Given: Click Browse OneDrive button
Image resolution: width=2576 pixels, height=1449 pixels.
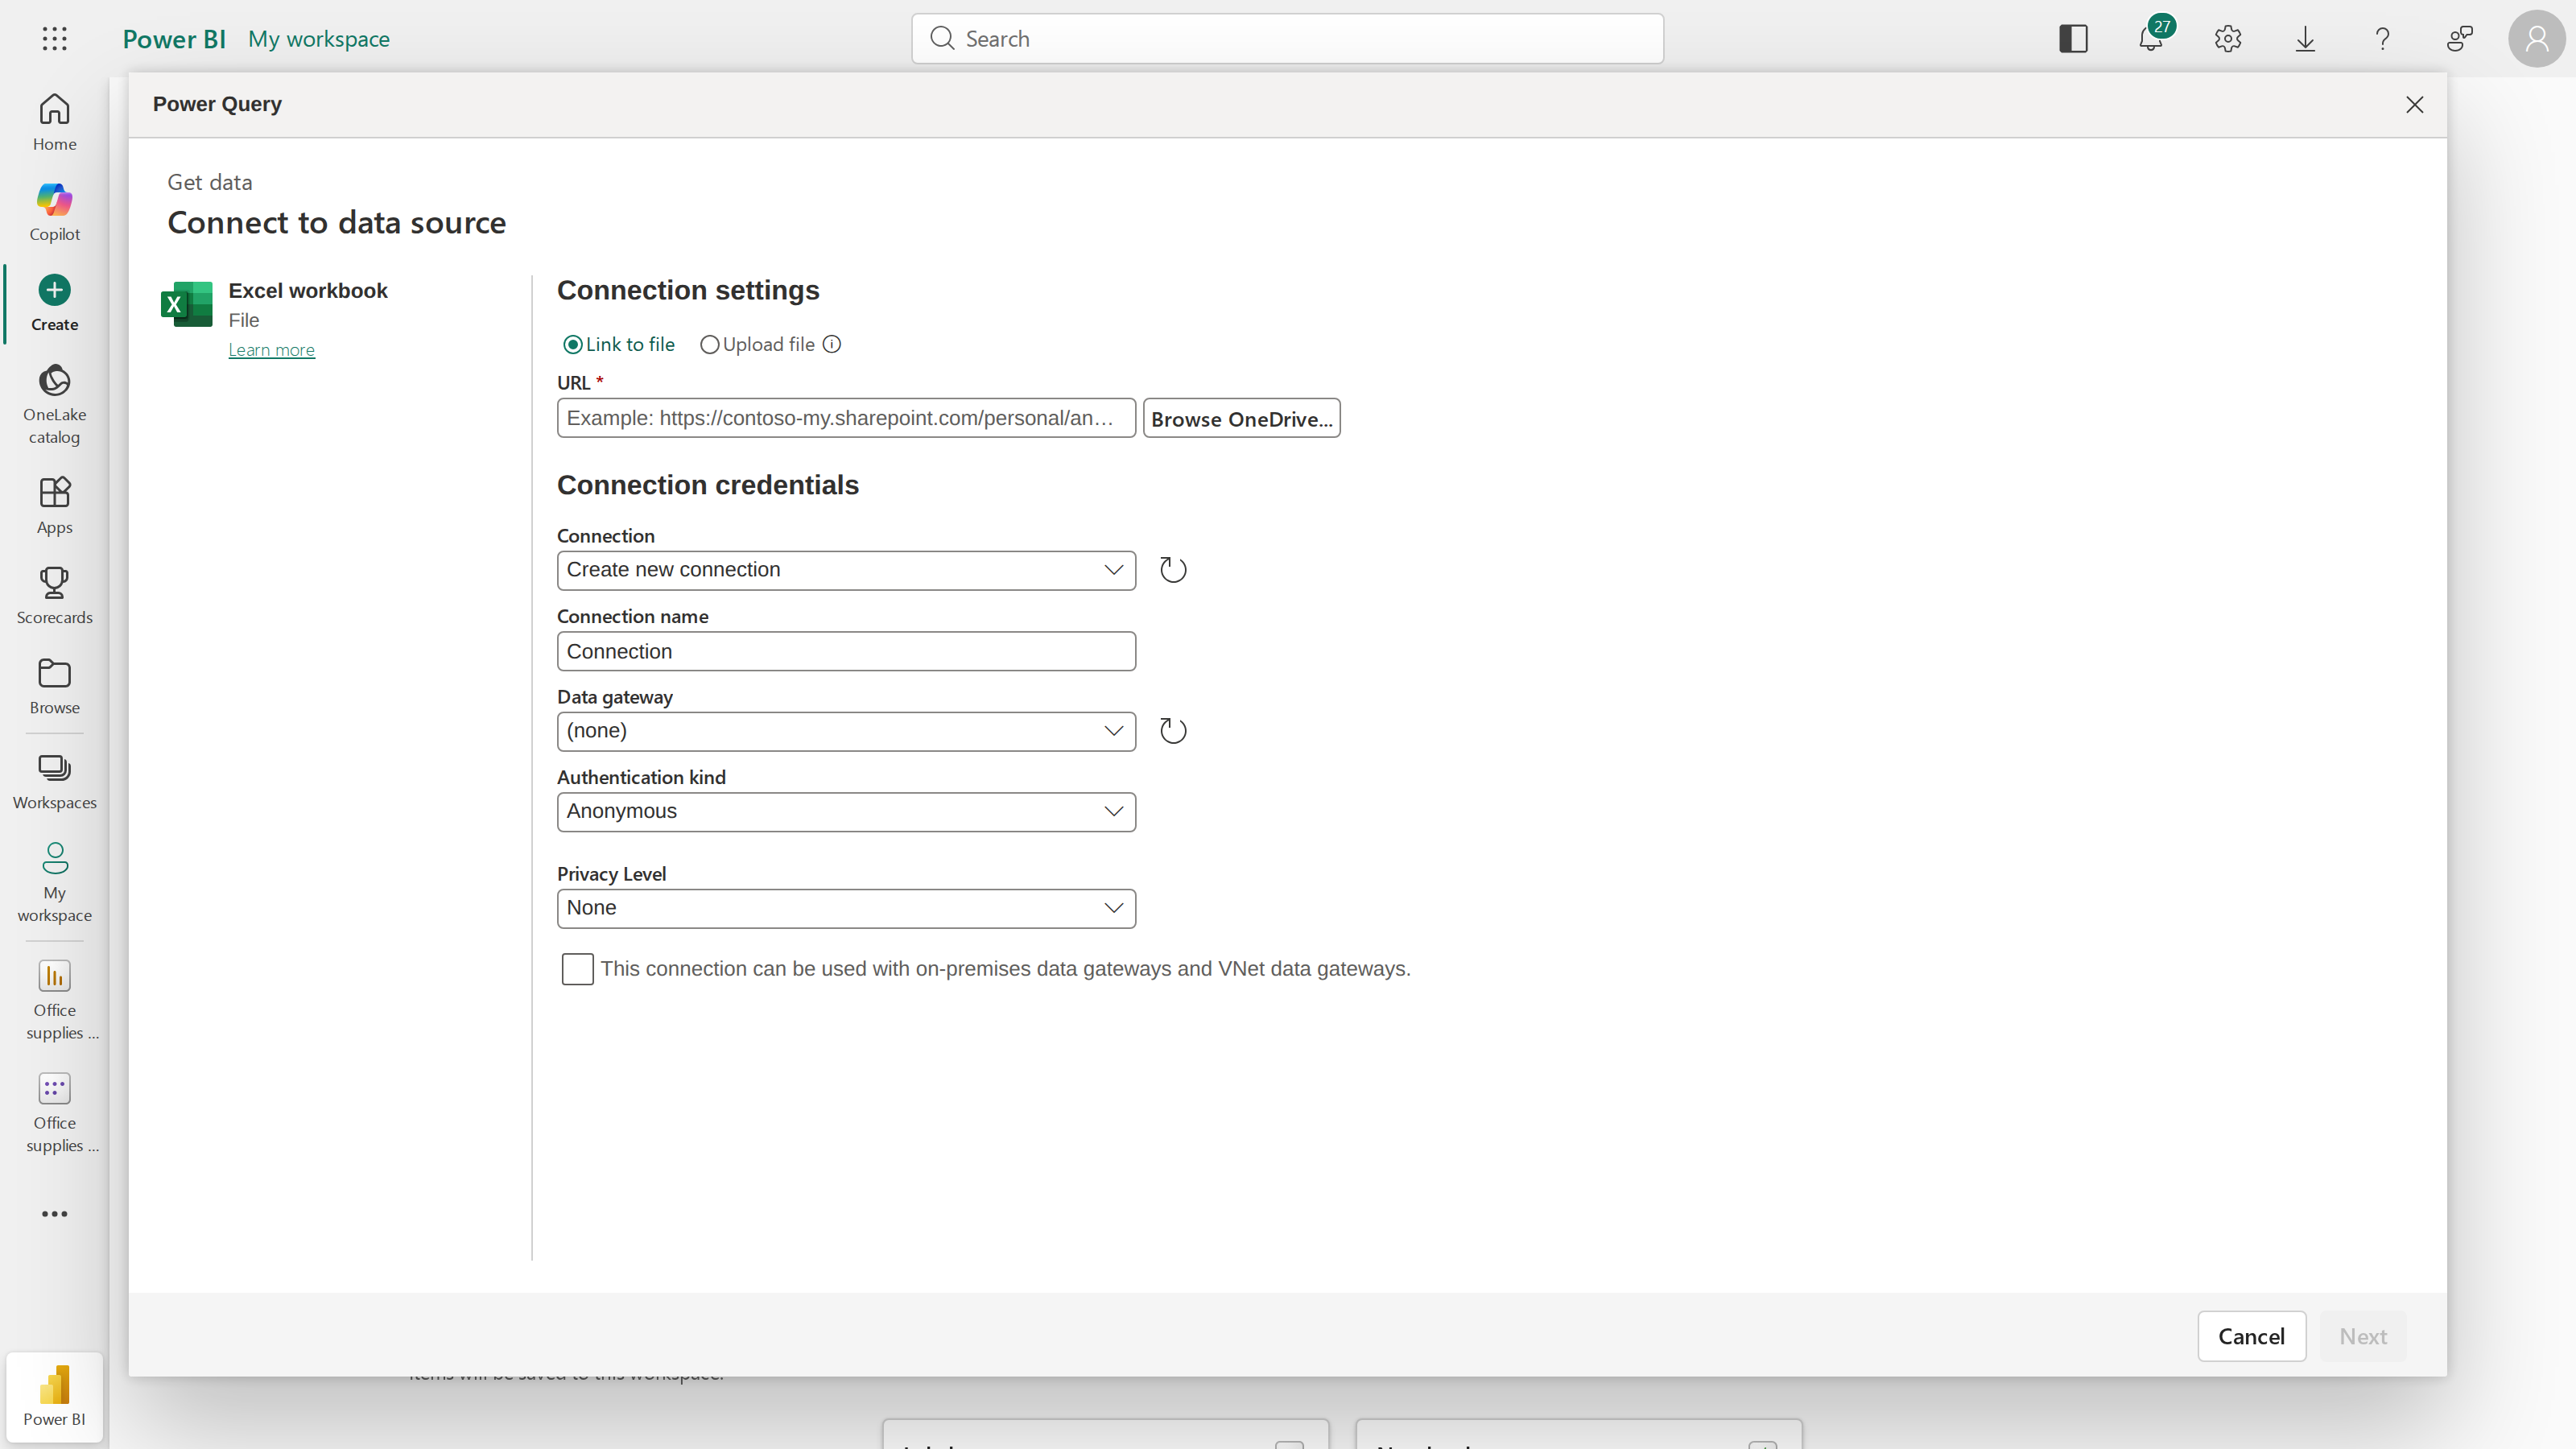Looking at the screenshot, I should [x=1241, y=418].
